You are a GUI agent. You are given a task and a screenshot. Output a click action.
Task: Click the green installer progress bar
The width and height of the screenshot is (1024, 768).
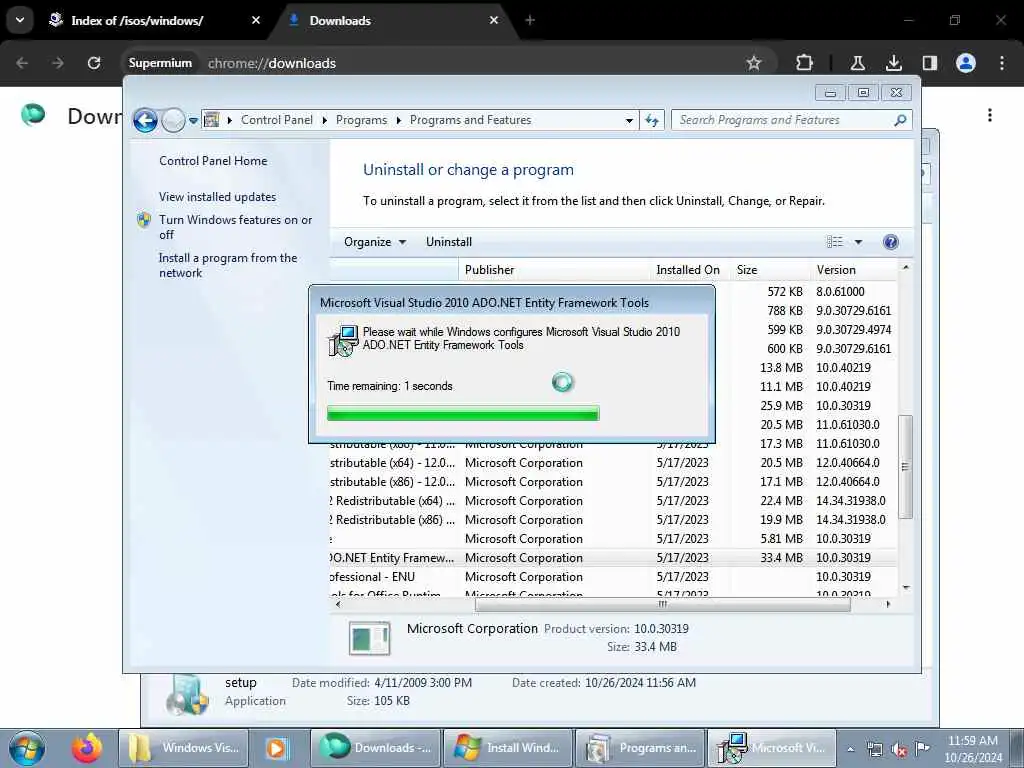[463, 413]
